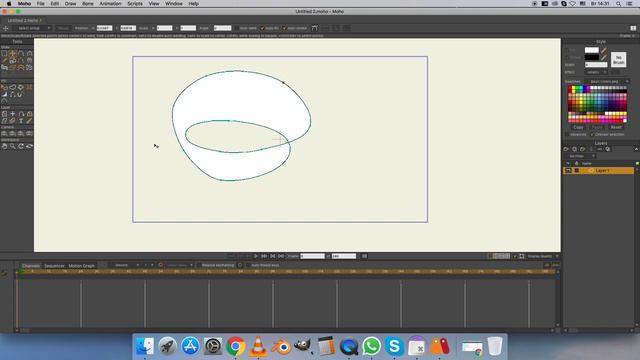Click the Reset button in Style panel
Screen dimensions: 640x360
616,127
